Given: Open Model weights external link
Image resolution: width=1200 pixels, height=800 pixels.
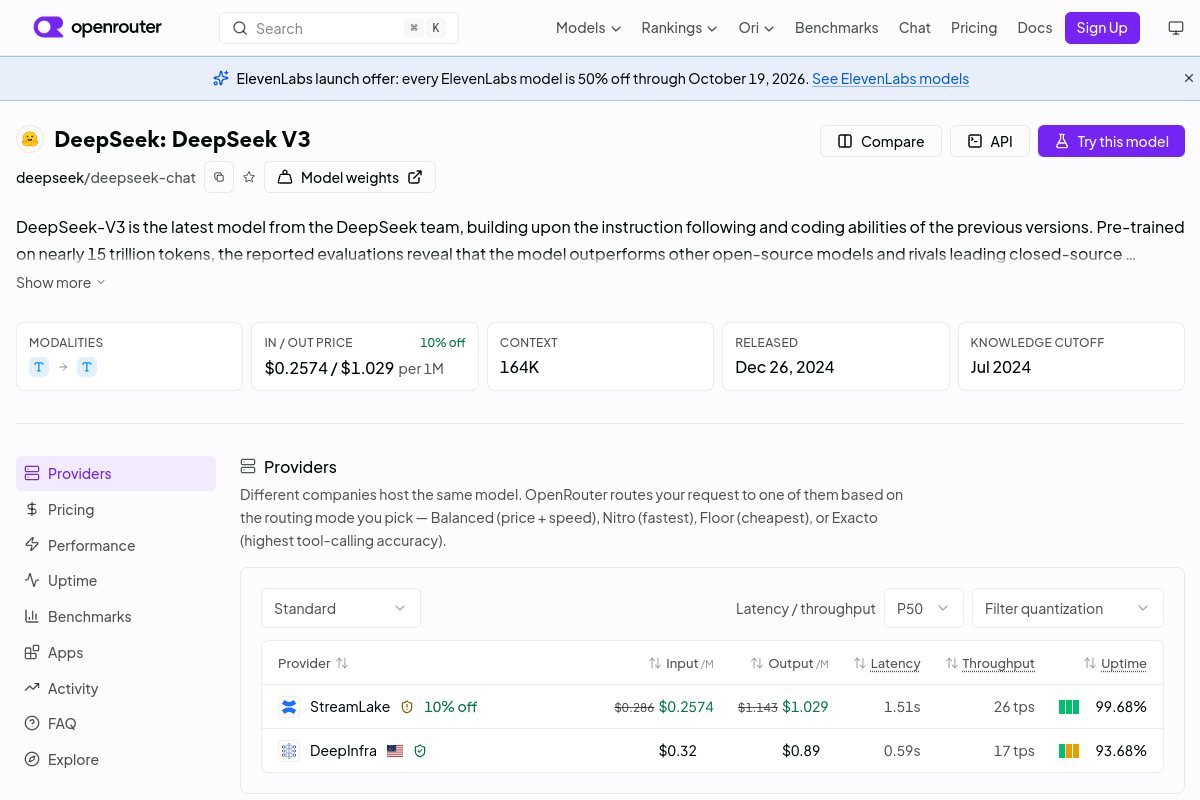Looking at the screenshot, I should (x=350, y=177).
